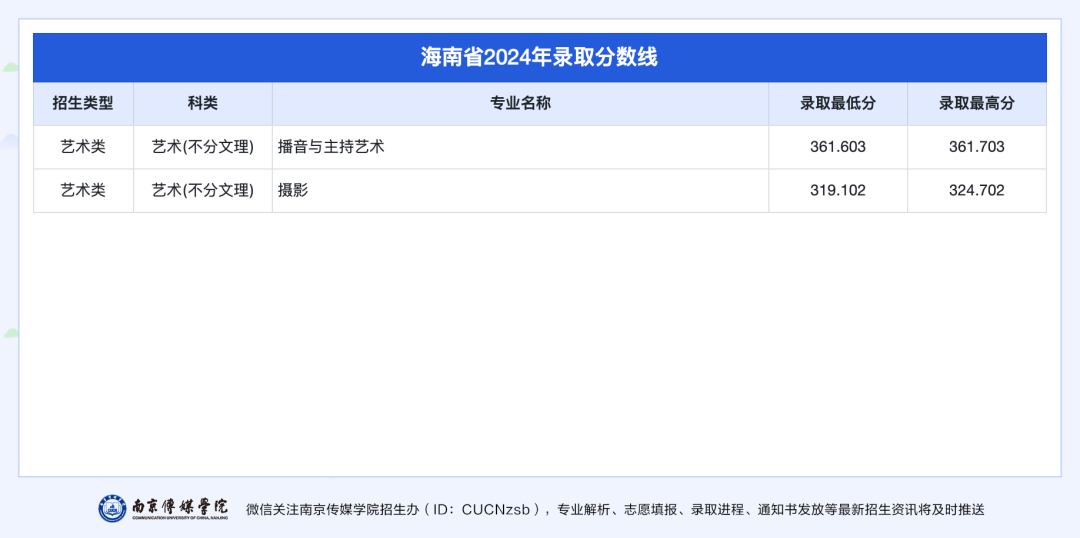Select the 科类 column header

[x=202, y=103]
